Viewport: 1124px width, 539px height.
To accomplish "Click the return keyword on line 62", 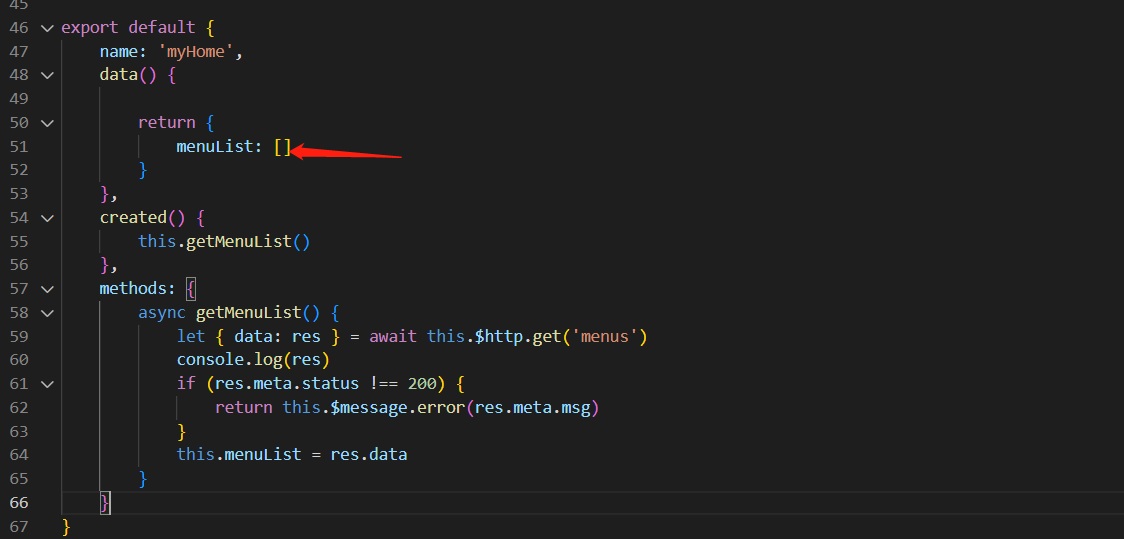I will tap(244, 408).
